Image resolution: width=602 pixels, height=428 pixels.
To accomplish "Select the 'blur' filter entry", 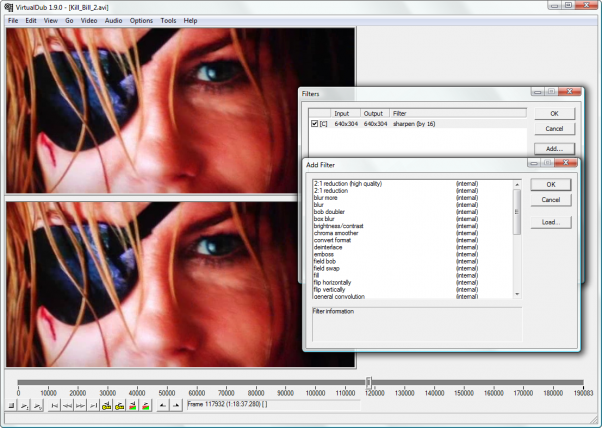I will tap(413, 205).
